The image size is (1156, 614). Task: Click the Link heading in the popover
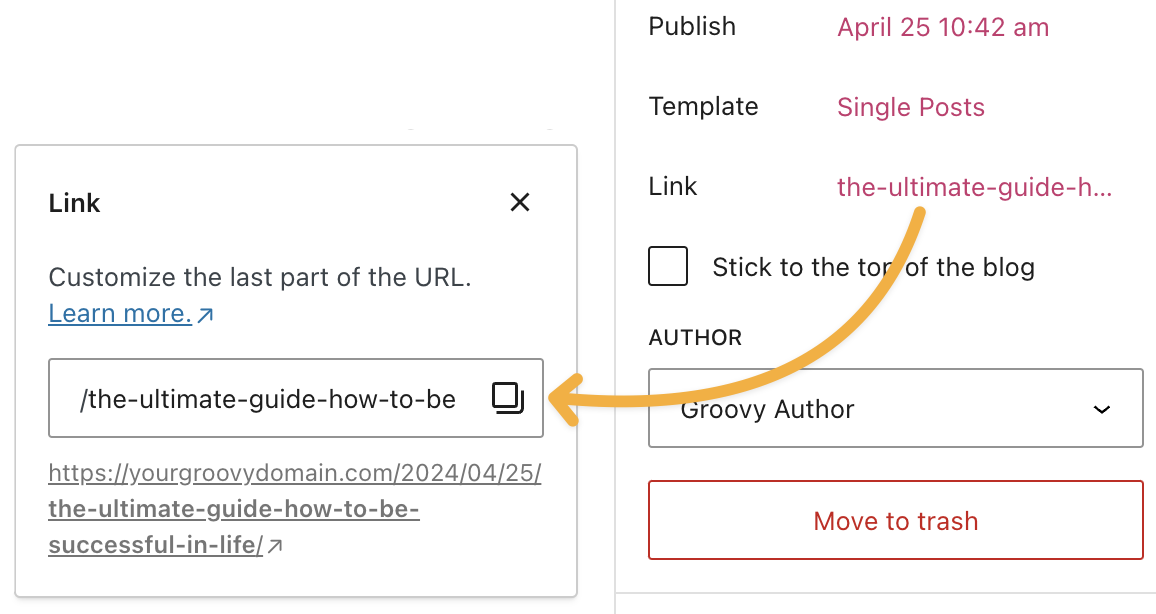pyautogui.click(x=75, y=204)
